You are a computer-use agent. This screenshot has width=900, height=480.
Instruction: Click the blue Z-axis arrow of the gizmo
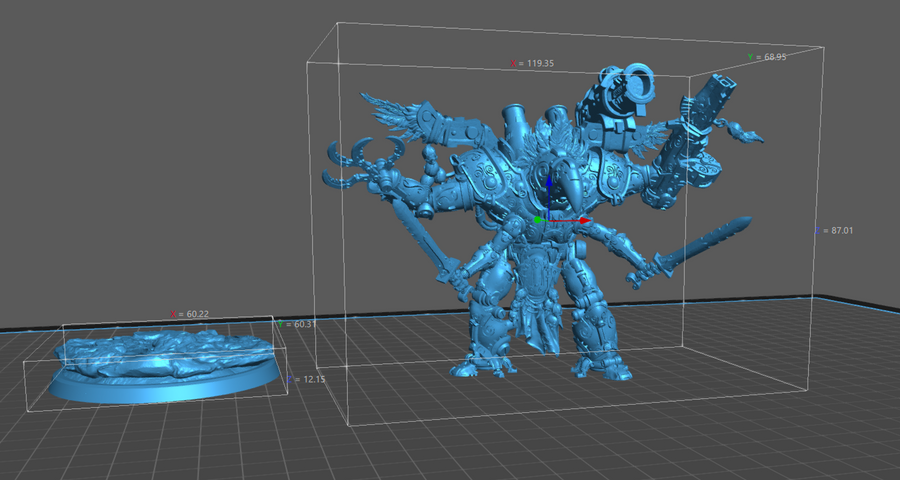548,185
